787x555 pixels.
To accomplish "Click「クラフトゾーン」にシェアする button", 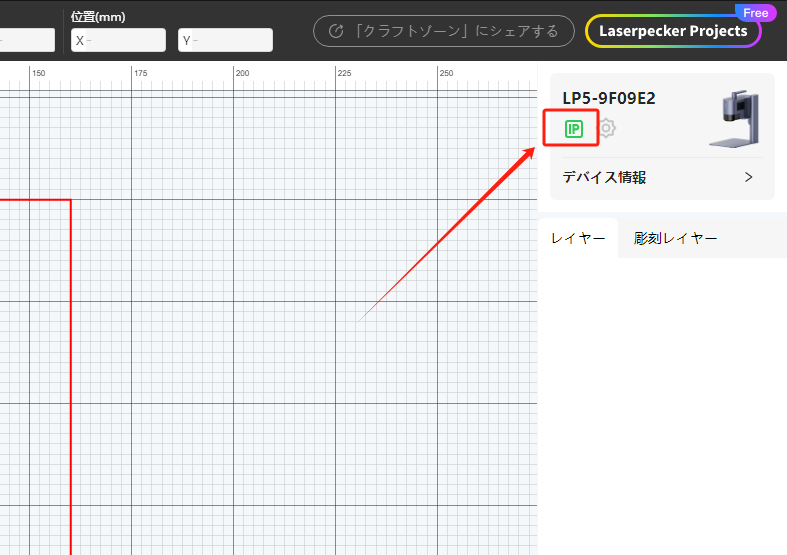I will (x=444, y=31).
